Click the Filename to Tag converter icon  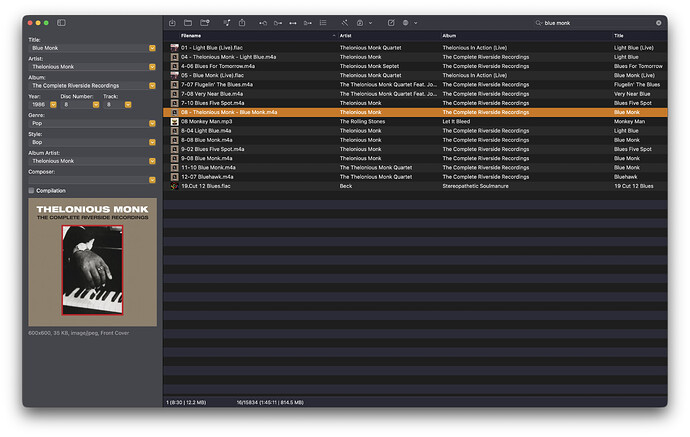click(x=278, y=23)
